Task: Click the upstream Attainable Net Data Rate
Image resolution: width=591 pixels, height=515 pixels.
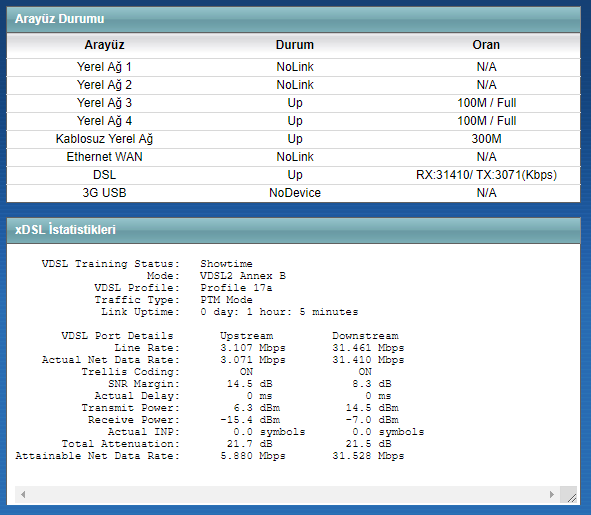Action: [253, 456]
